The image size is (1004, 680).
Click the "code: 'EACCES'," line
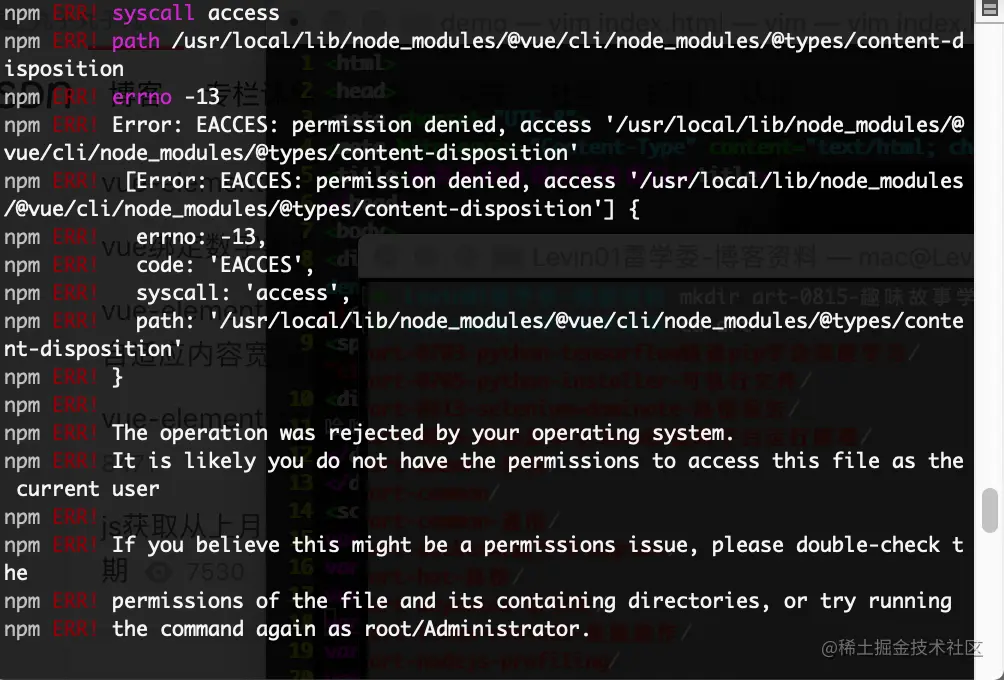click(225, 265)
